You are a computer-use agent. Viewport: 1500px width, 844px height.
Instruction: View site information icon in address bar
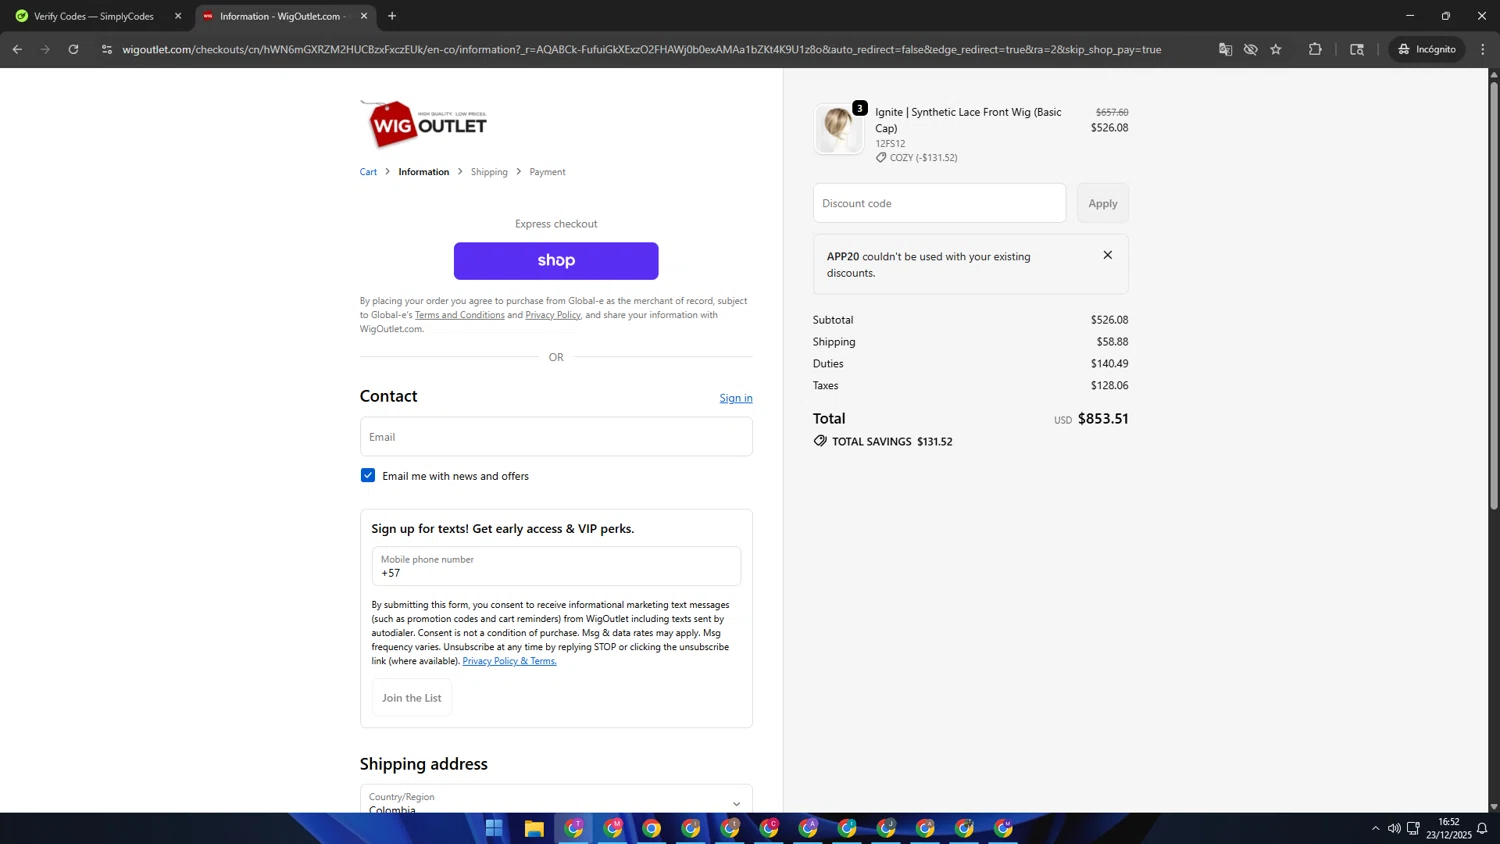click(x=107, y=49)
